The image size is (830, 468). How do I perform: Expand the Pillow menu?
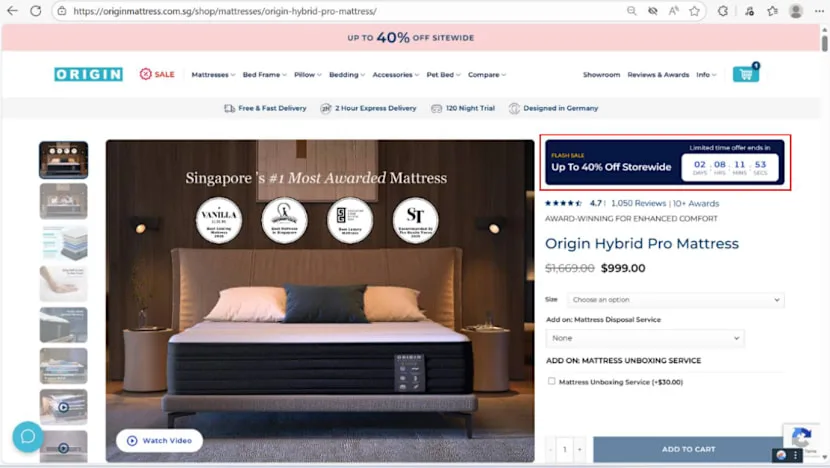[x=308, y=75]
